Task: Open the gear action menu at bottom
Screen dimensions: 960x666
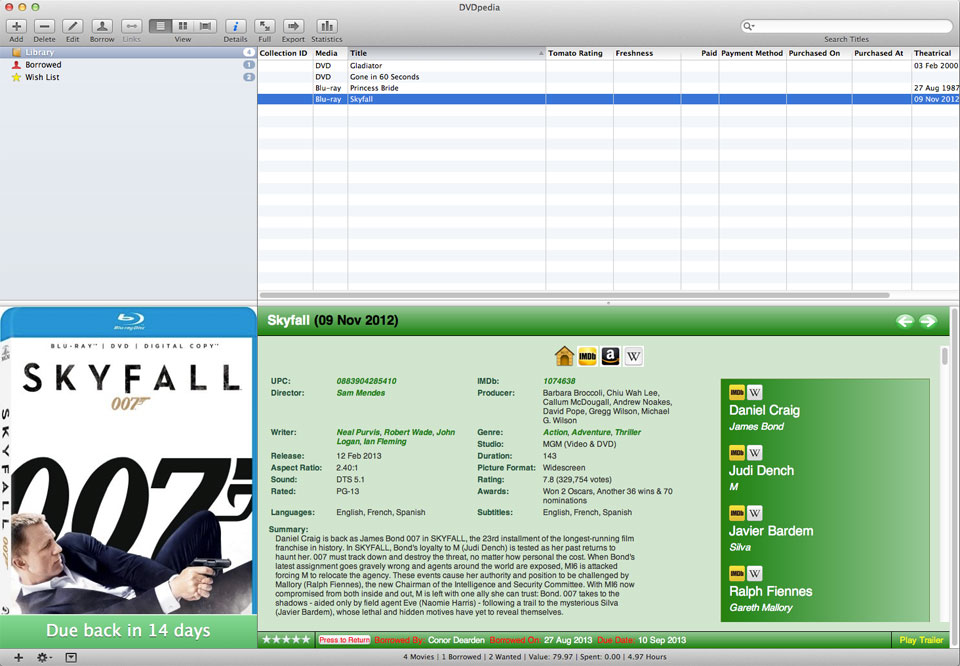Action: tap(44, 658)
